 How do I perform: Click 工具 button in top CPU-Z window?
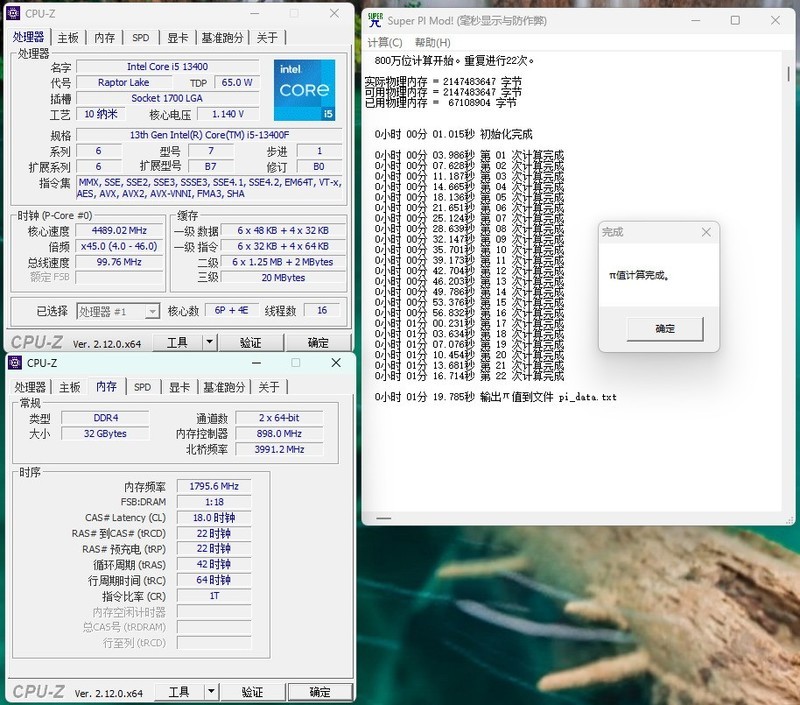pyautogui.click(x=178, y=343)
